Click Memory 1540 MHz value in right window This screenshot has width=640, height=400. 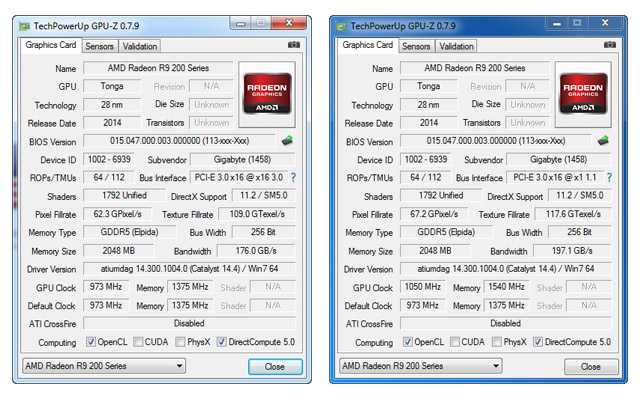pyautogui.click(x=507, y=287)
